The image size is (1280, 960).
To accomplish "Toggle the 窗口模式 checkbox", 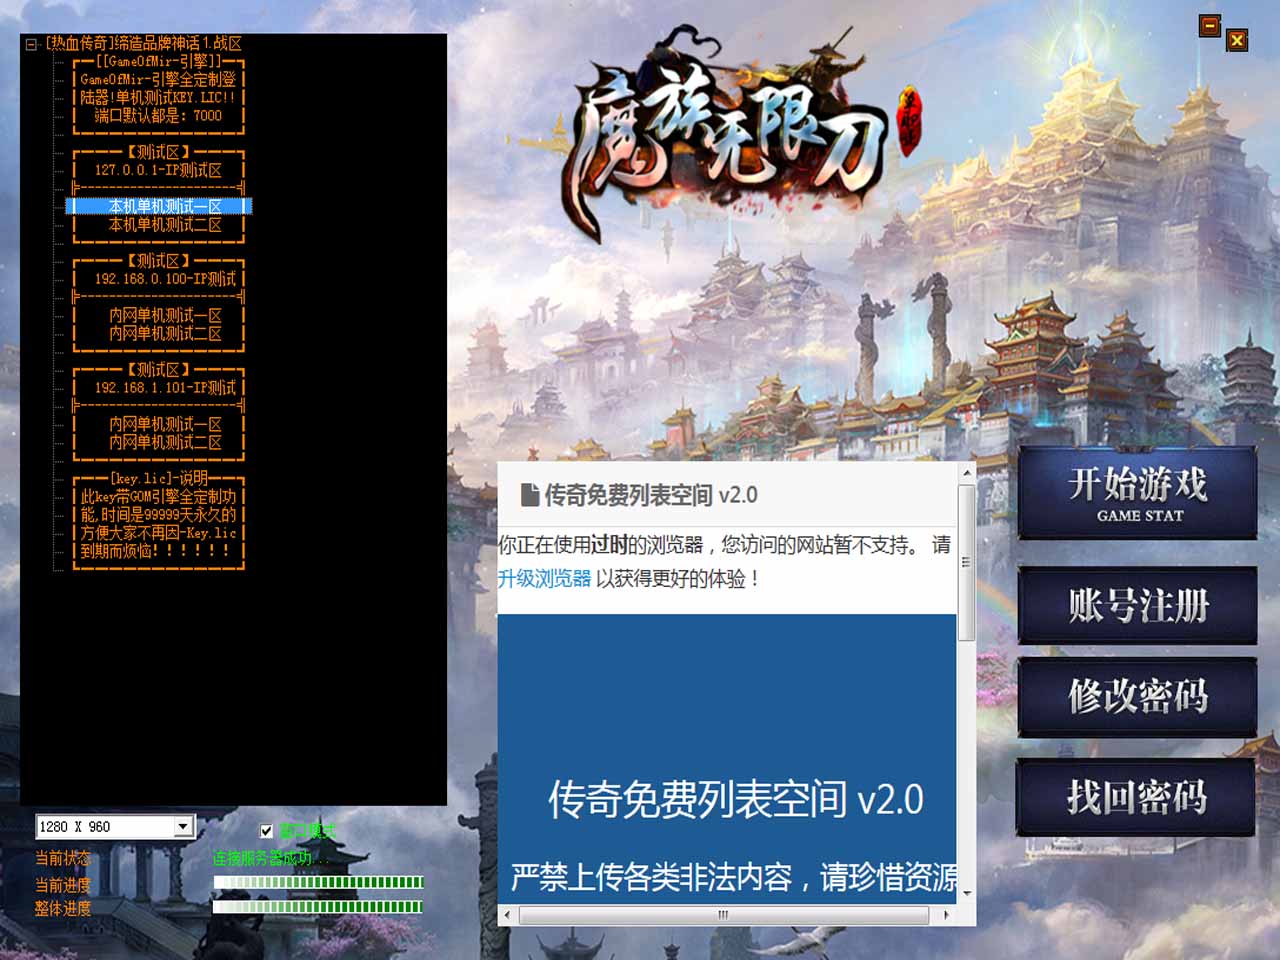I will (x=266, y=830).
